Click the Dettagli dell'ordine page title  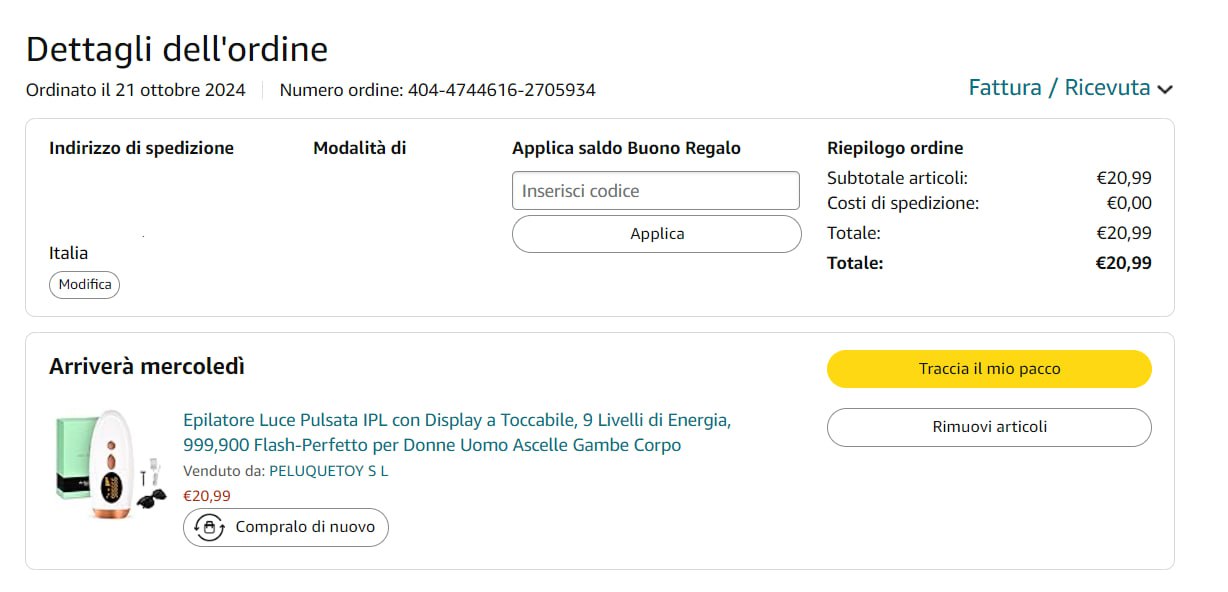177,49
